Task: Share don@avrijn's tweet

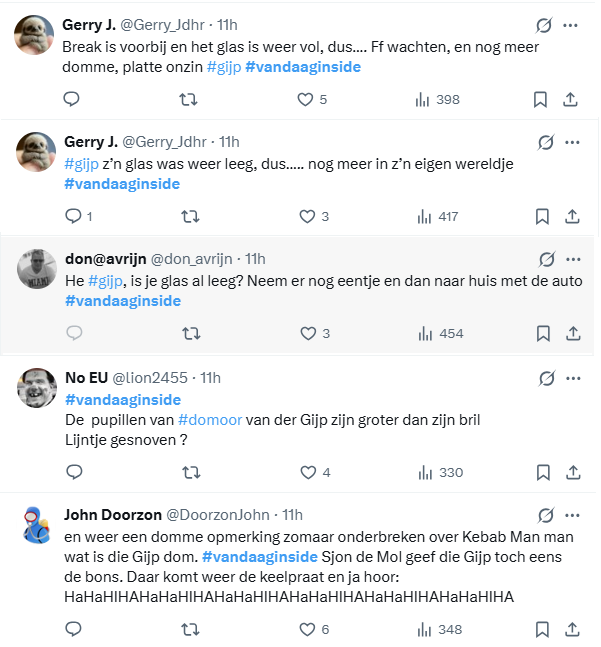Action: tap(572, 333)
